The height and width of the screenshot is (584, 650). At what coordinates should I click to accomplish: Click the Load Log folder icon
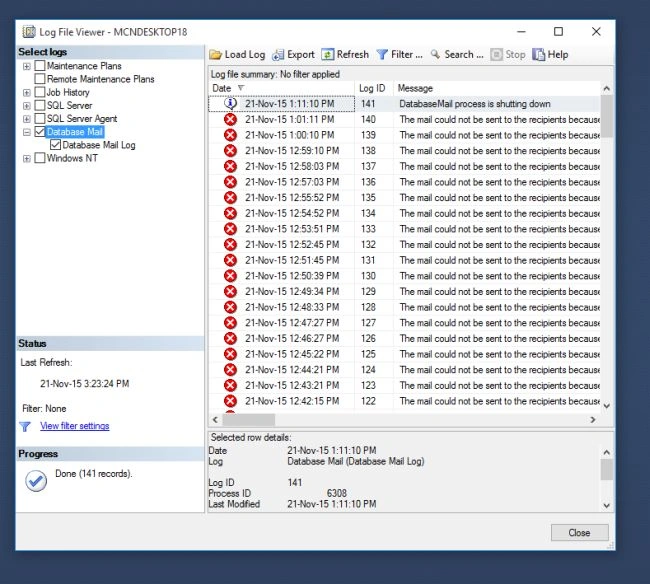pyautogui.click(x=216, y=55)
